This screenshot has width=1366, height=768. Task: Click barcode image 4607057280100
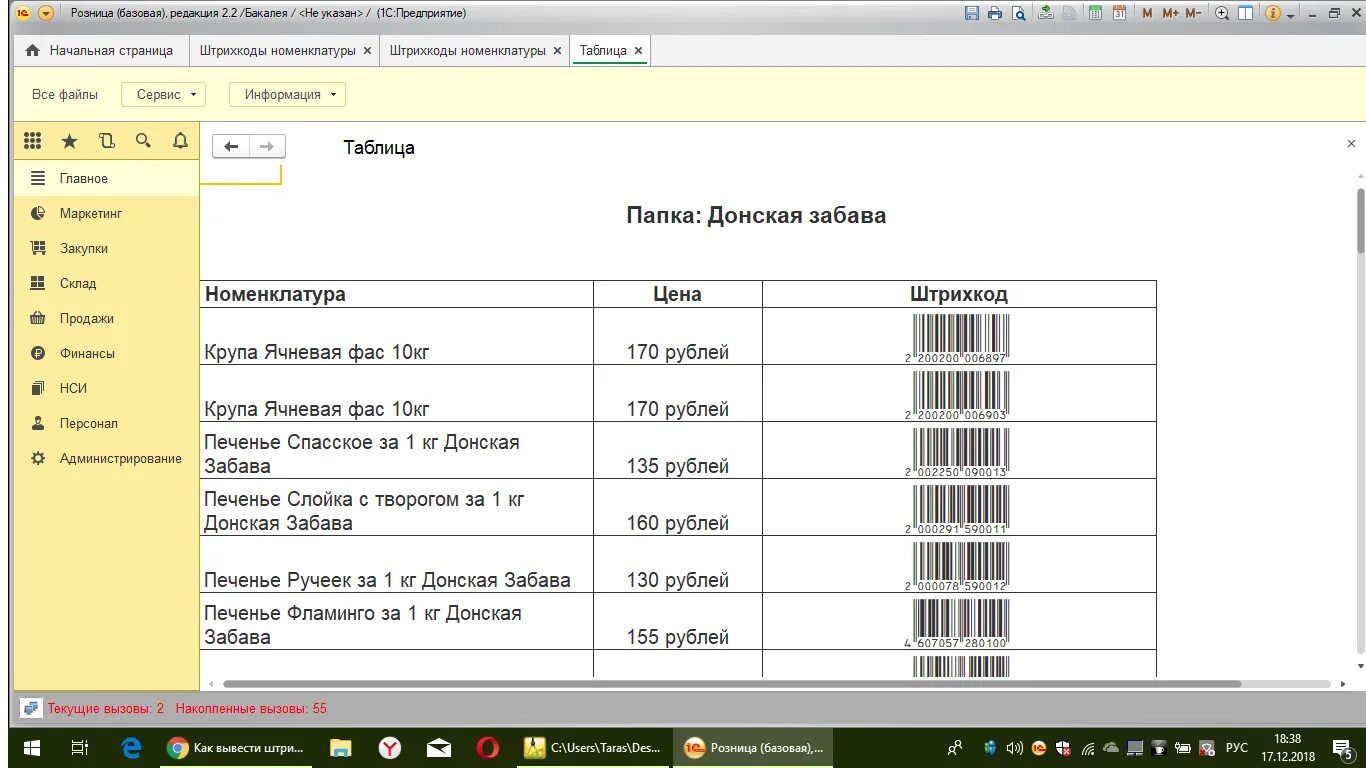click(959, 623)
